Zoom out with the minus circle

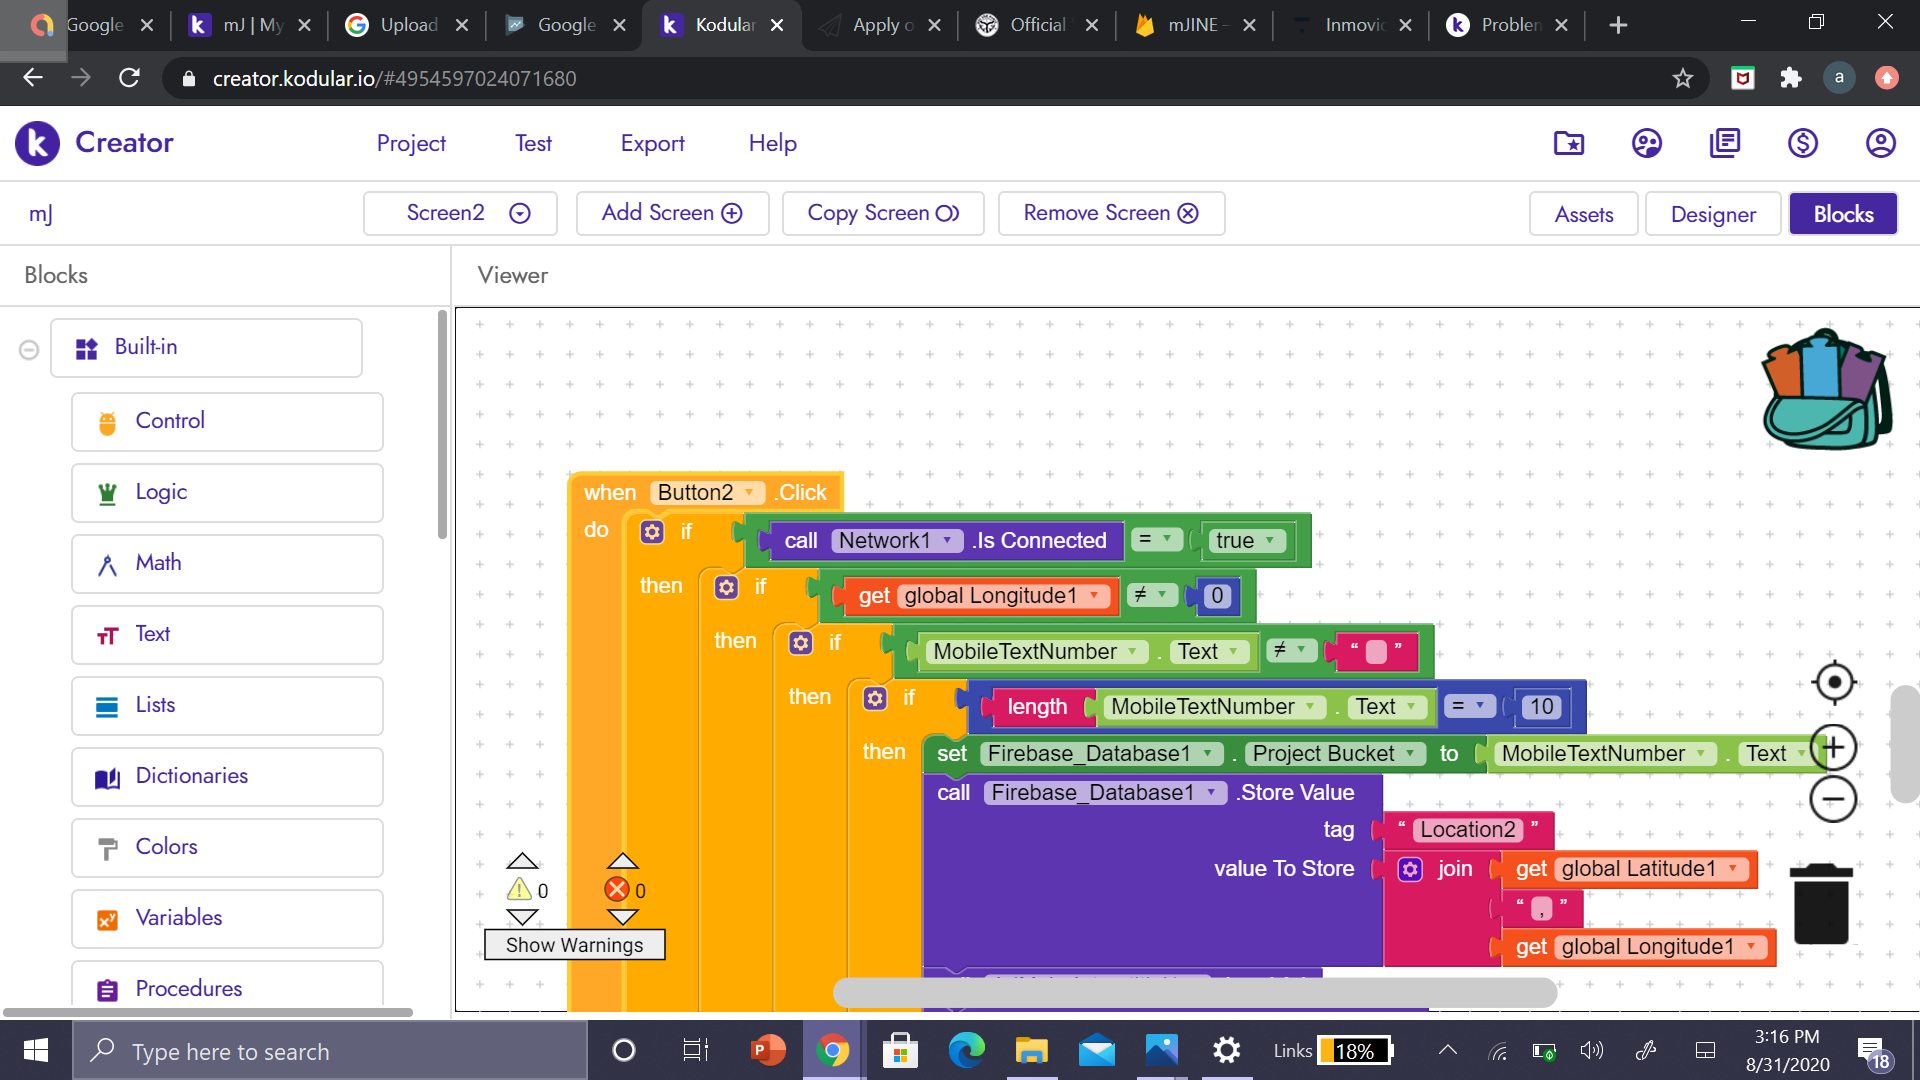point(1834,799)
